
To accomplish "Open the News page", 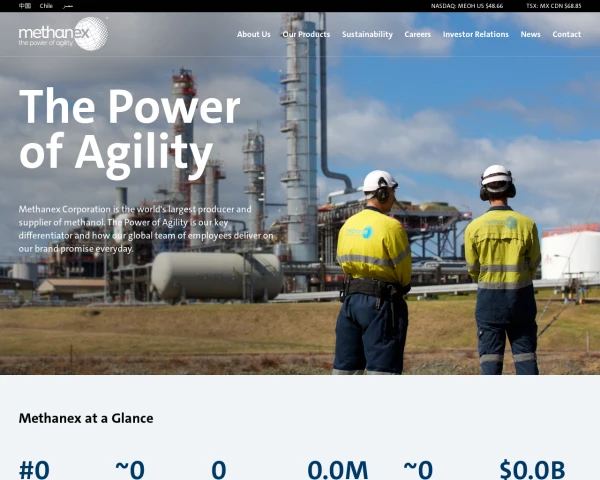I will point(530,34).
